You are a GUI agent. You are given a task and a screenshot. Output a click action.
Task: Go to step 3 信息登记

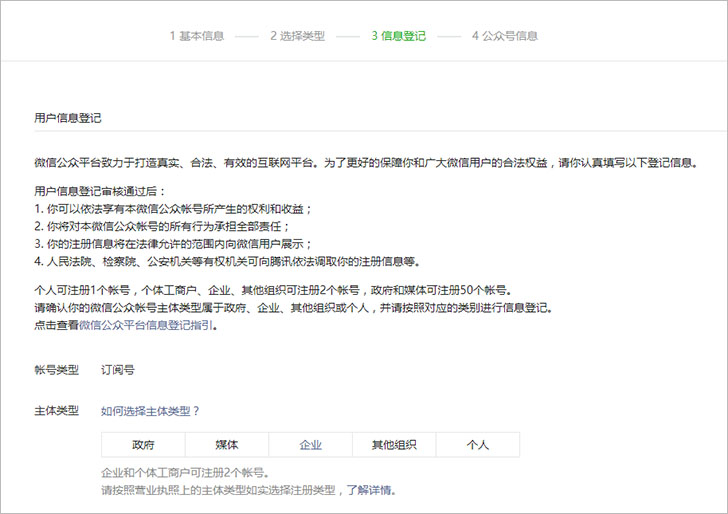[x=398, y=36]
